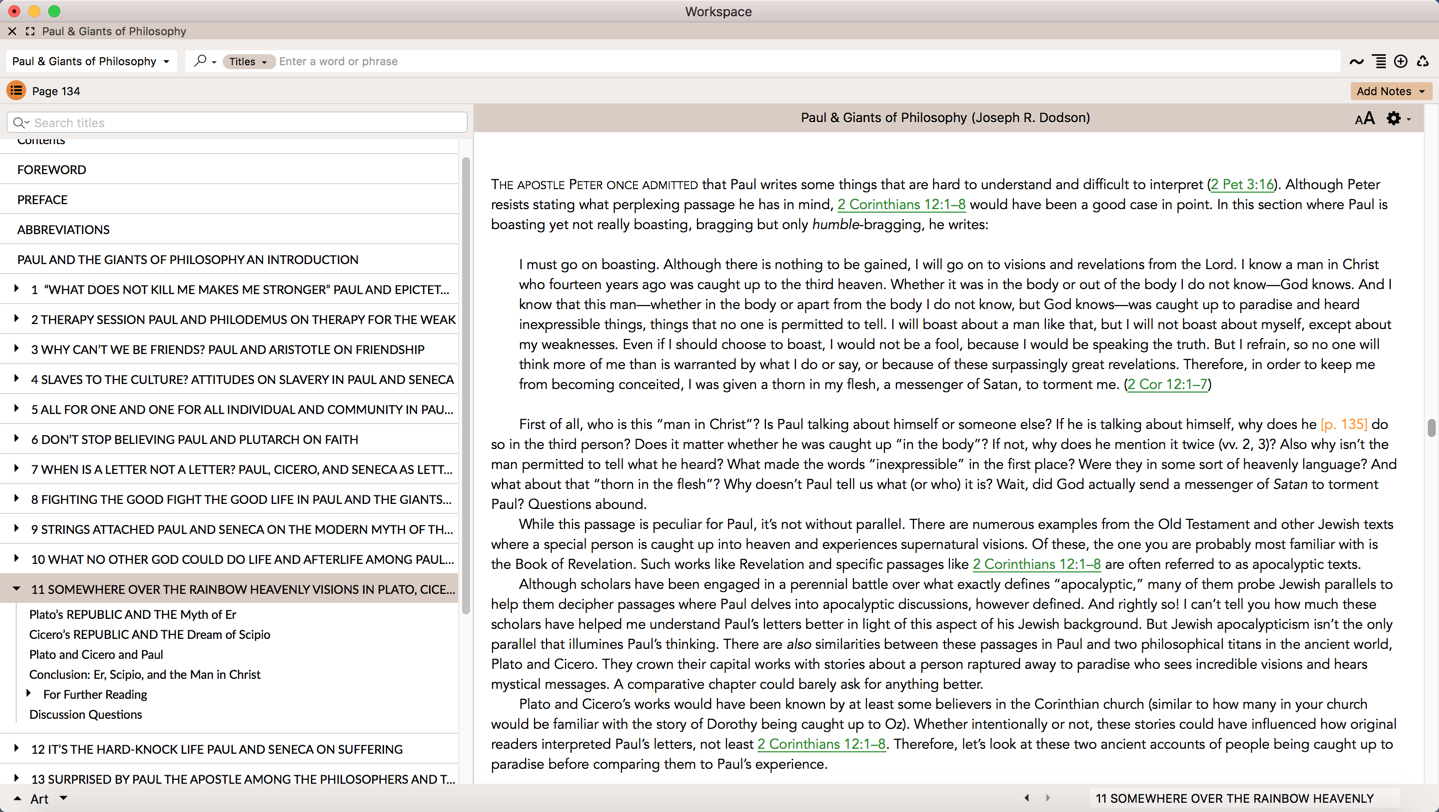Collapse chapter 11 Somewhere Over the Rainbow

click(16, 589)
